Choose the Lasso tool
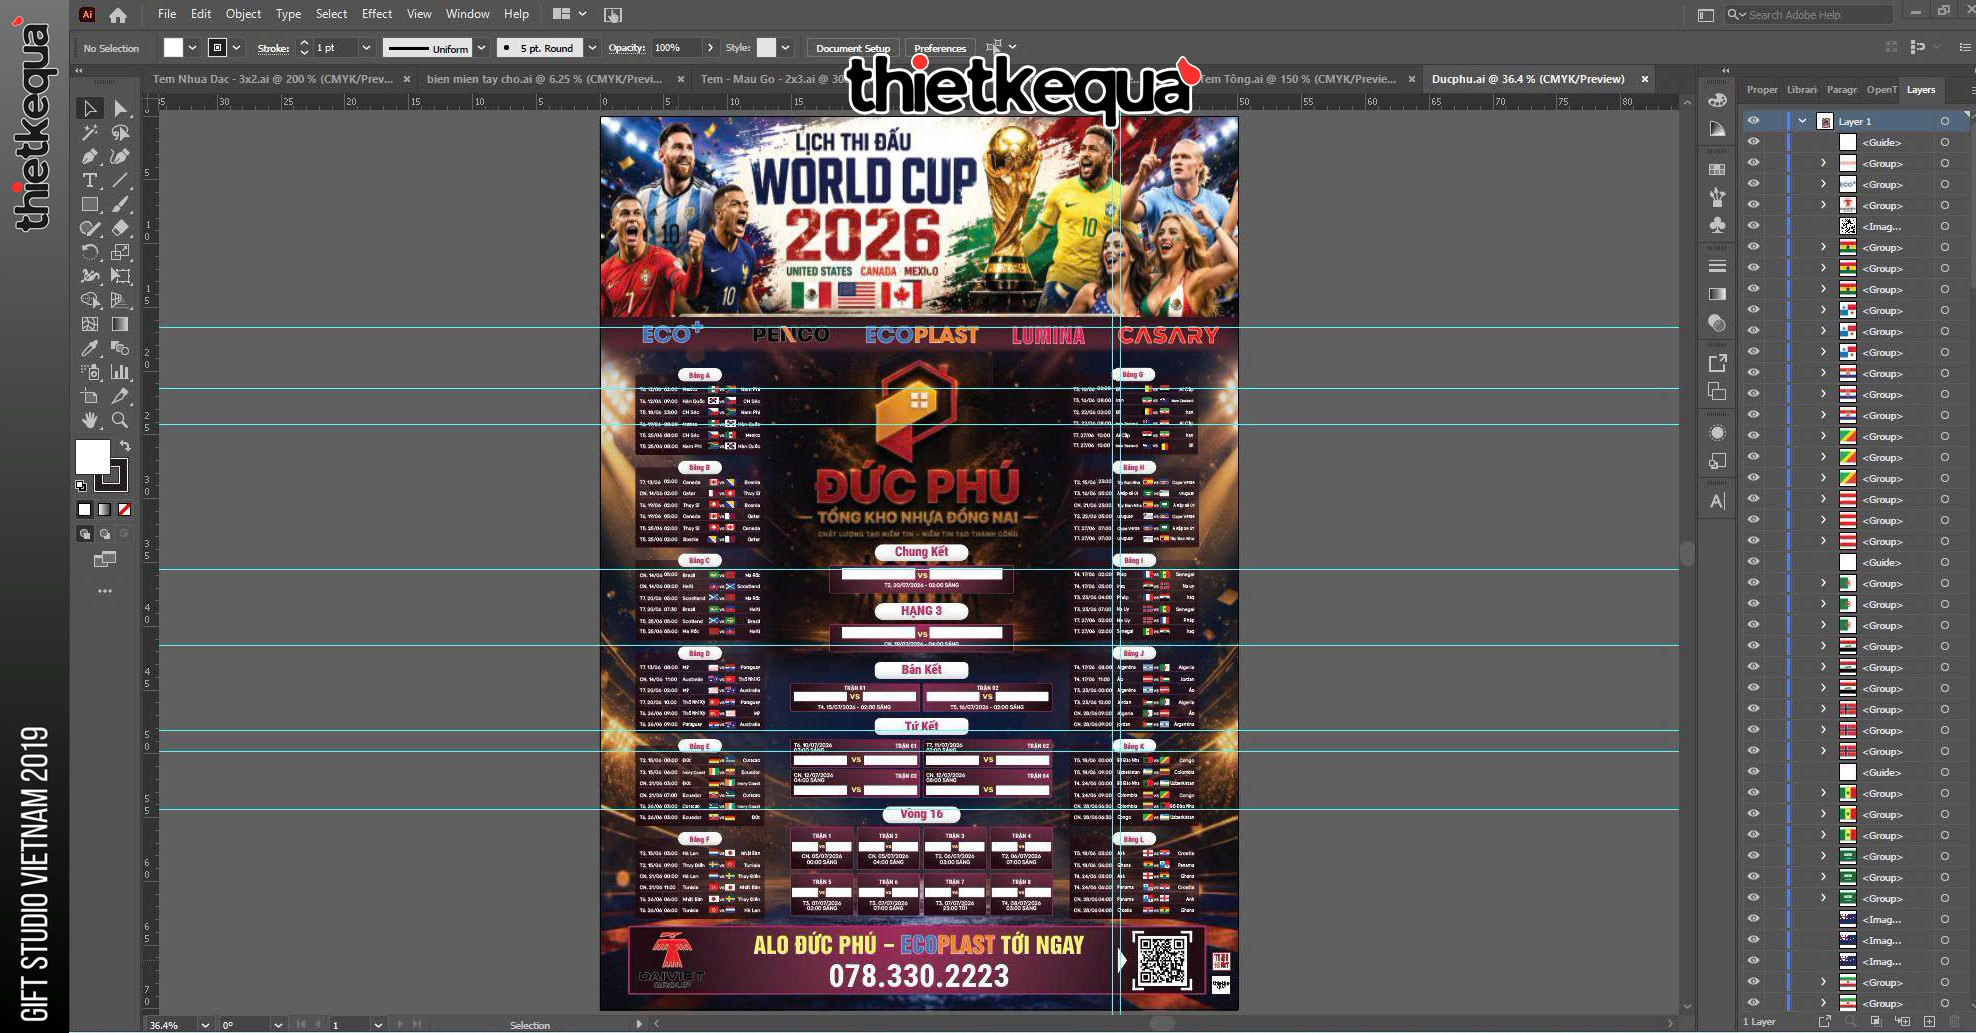1976x1033 pixels. (120, 132)
